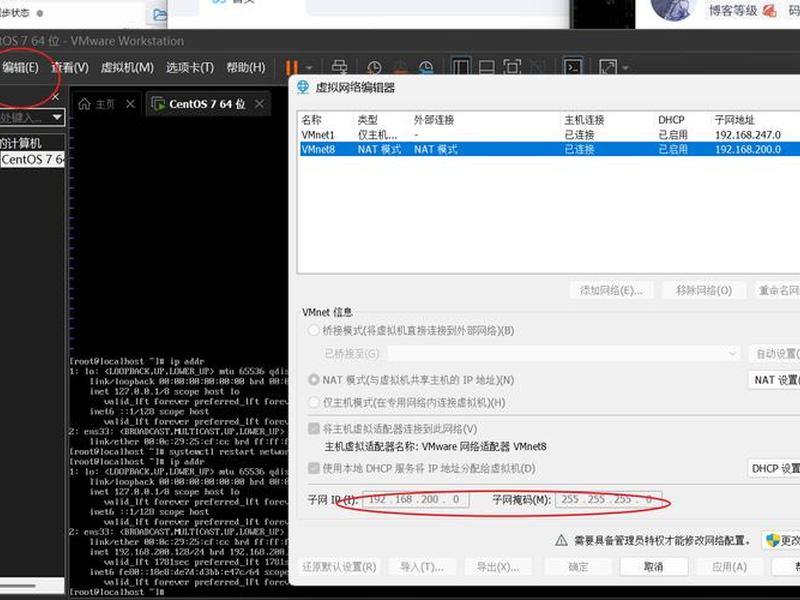Open the 已桥接至(G) combo box
The height and width of the screenshot is (600, 800).
[x=563, y=354]
